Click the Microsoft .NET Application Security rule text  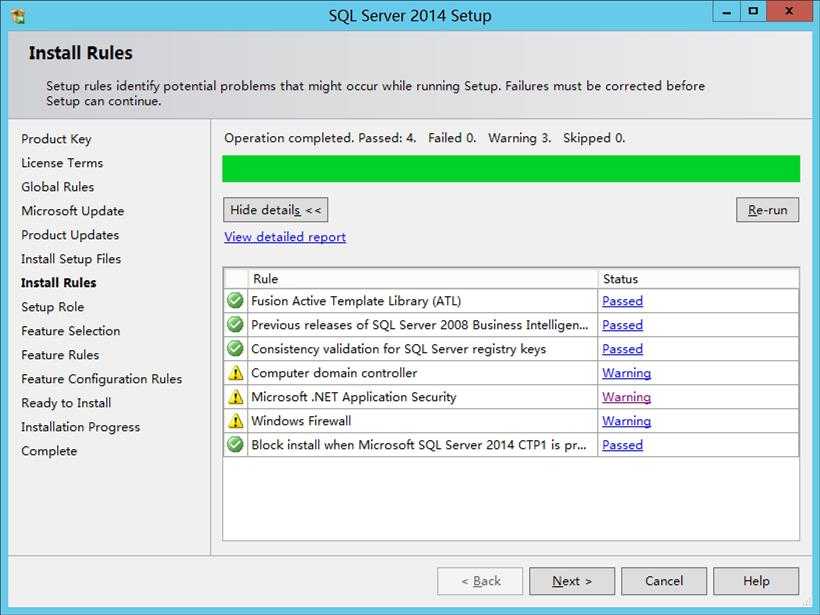click(x=354, y=397)
